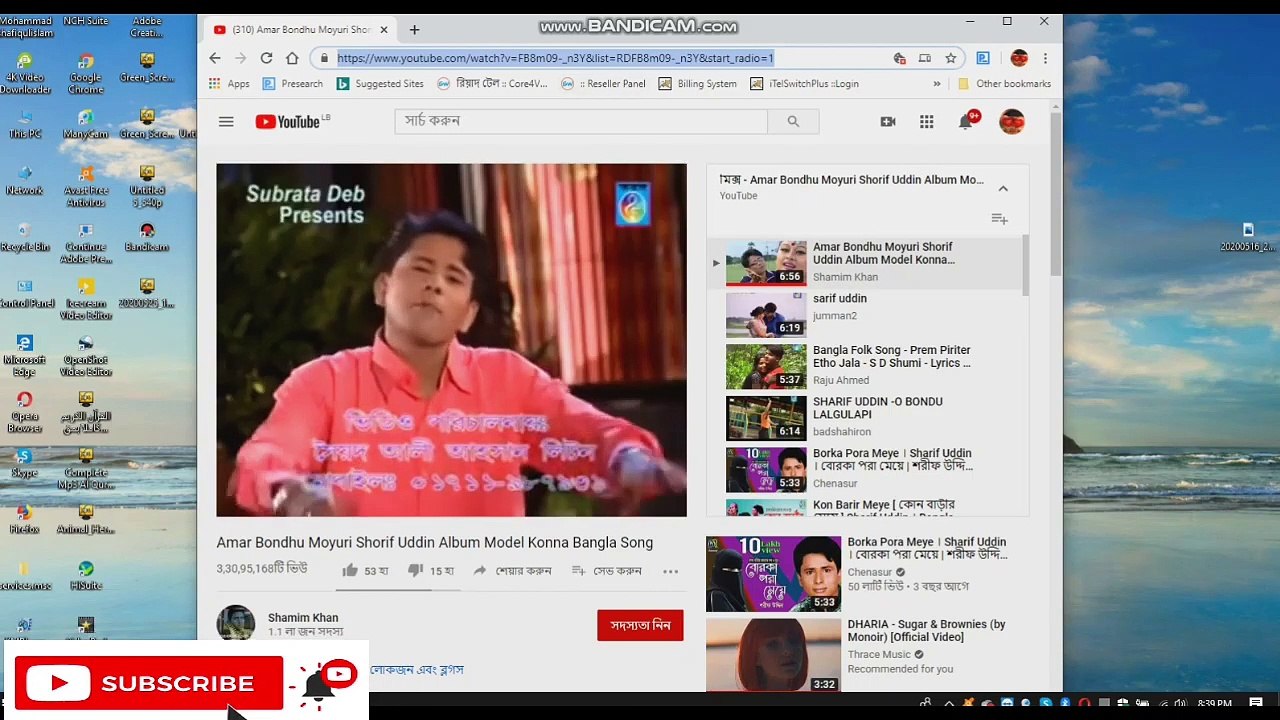Viewport: 1280px width, 720px height.
Task: Click the address bar URL
Action: pos(555,58)
